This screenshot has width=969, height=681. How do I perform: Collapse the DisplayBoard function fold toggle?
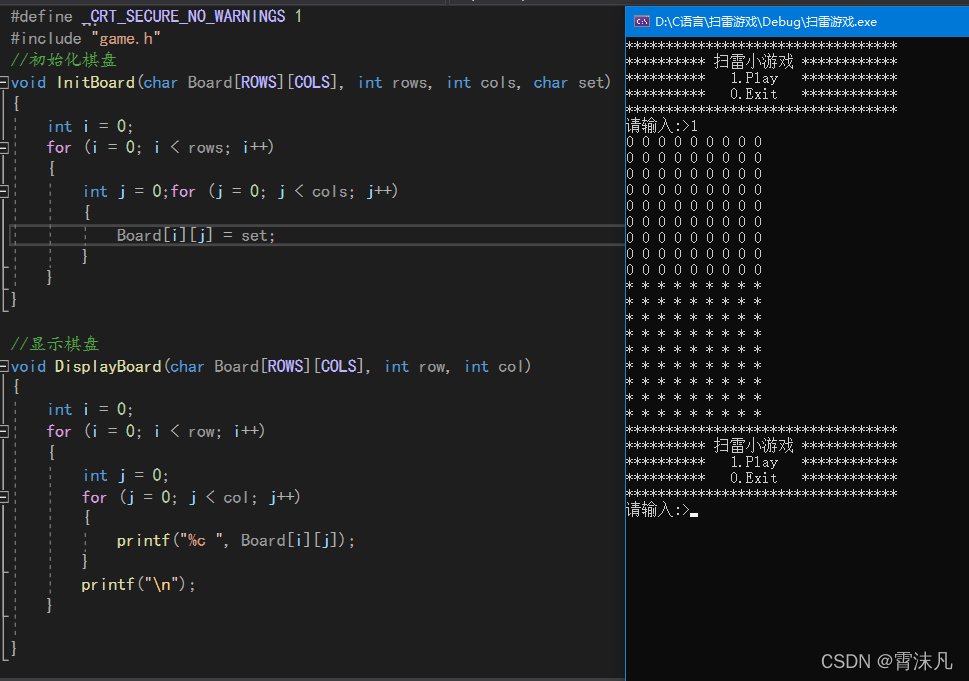click(x=4, y=366)
